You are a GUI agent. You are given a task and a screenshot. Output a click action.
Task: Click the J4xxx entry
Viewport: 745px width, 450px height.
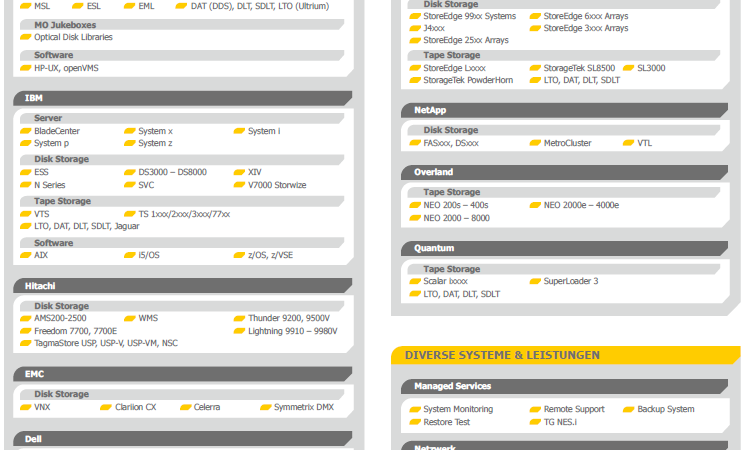[434, 28]
